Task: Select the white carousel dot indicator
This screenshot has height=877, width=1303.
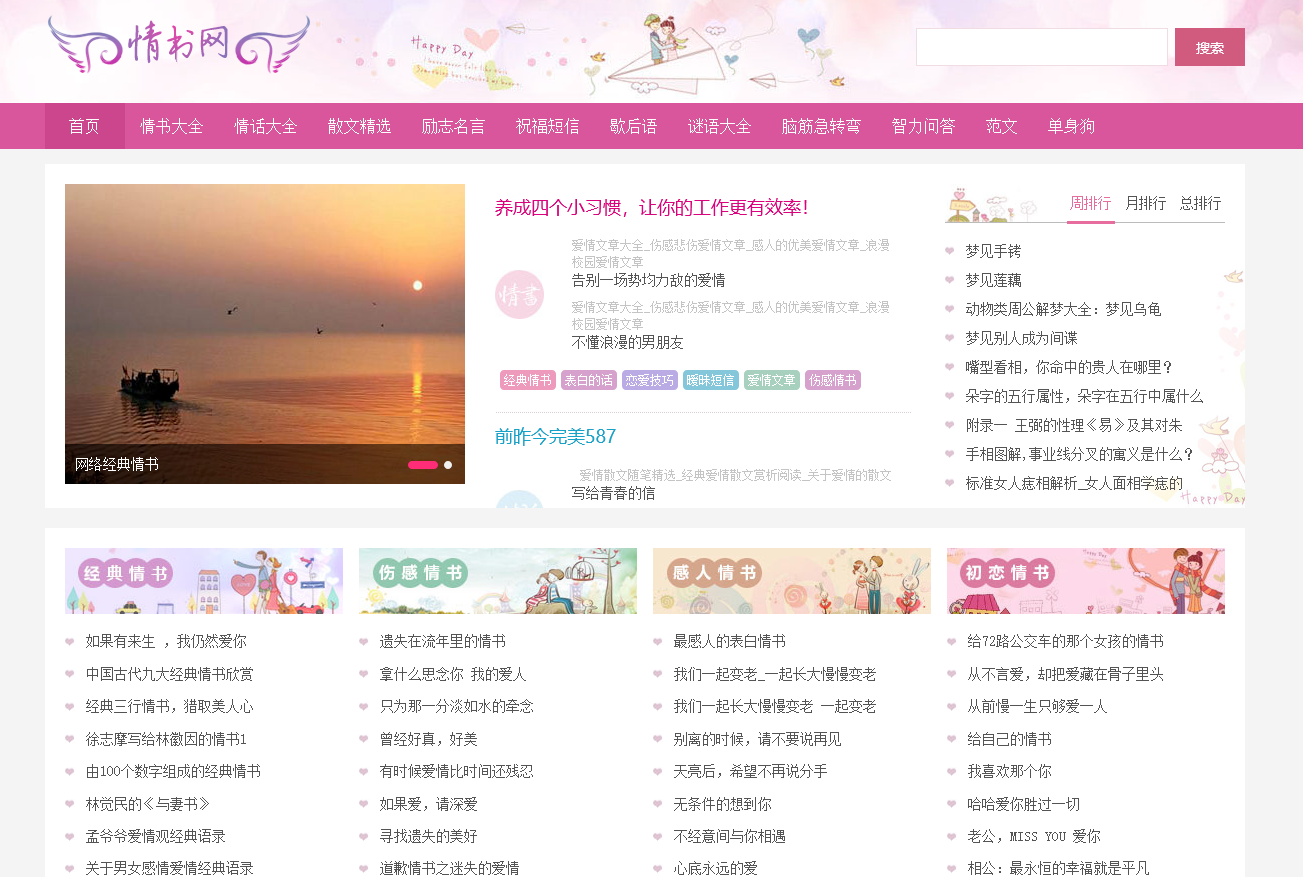Action: (x=448, y=465)
